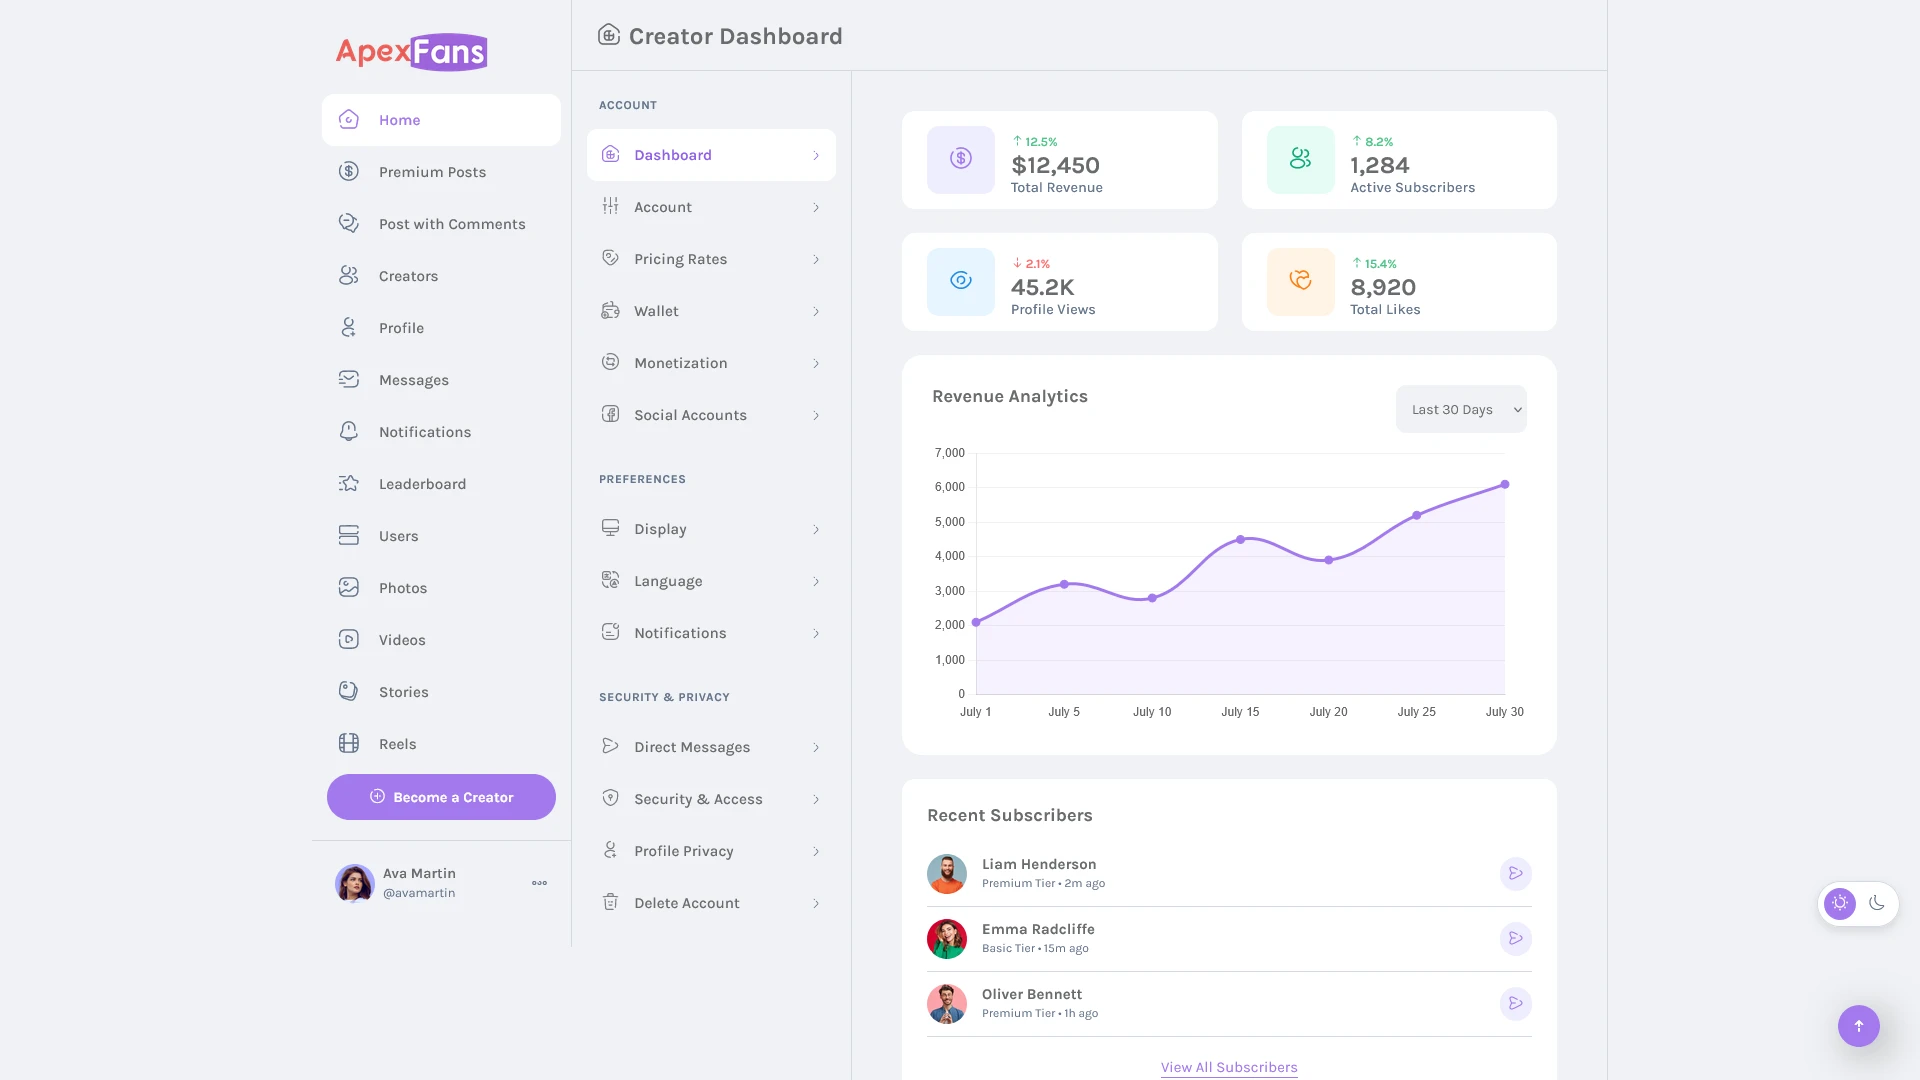
Task: Click the Stories icon in sidebar
Action: (348, 692)
